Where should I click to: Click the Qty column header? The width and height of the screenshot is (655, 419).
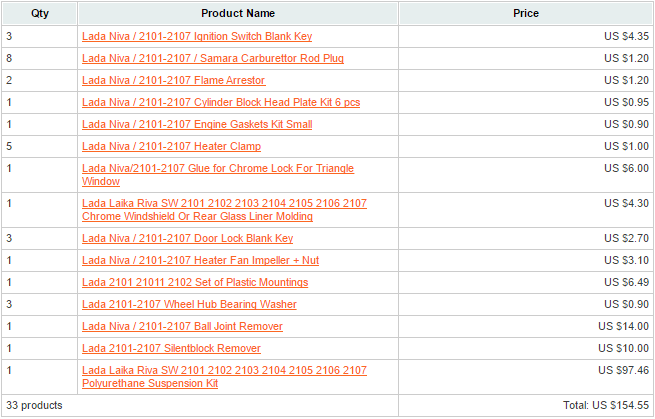pyautogui.click(x=39, y=13)
